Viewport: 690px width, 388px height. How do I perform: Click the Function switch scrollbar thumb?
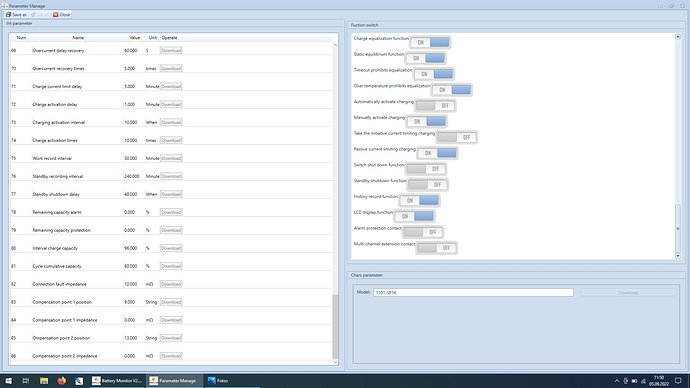click(x=678, y=228)
